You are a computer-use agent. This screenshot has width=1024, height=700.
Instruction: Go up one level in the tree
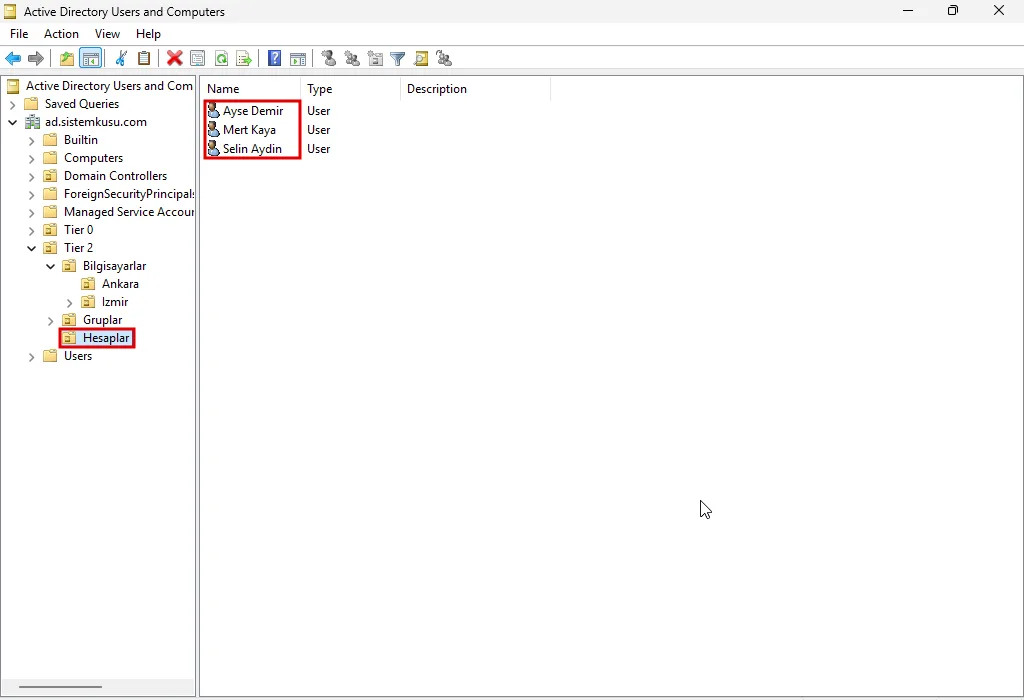[67, 59]
